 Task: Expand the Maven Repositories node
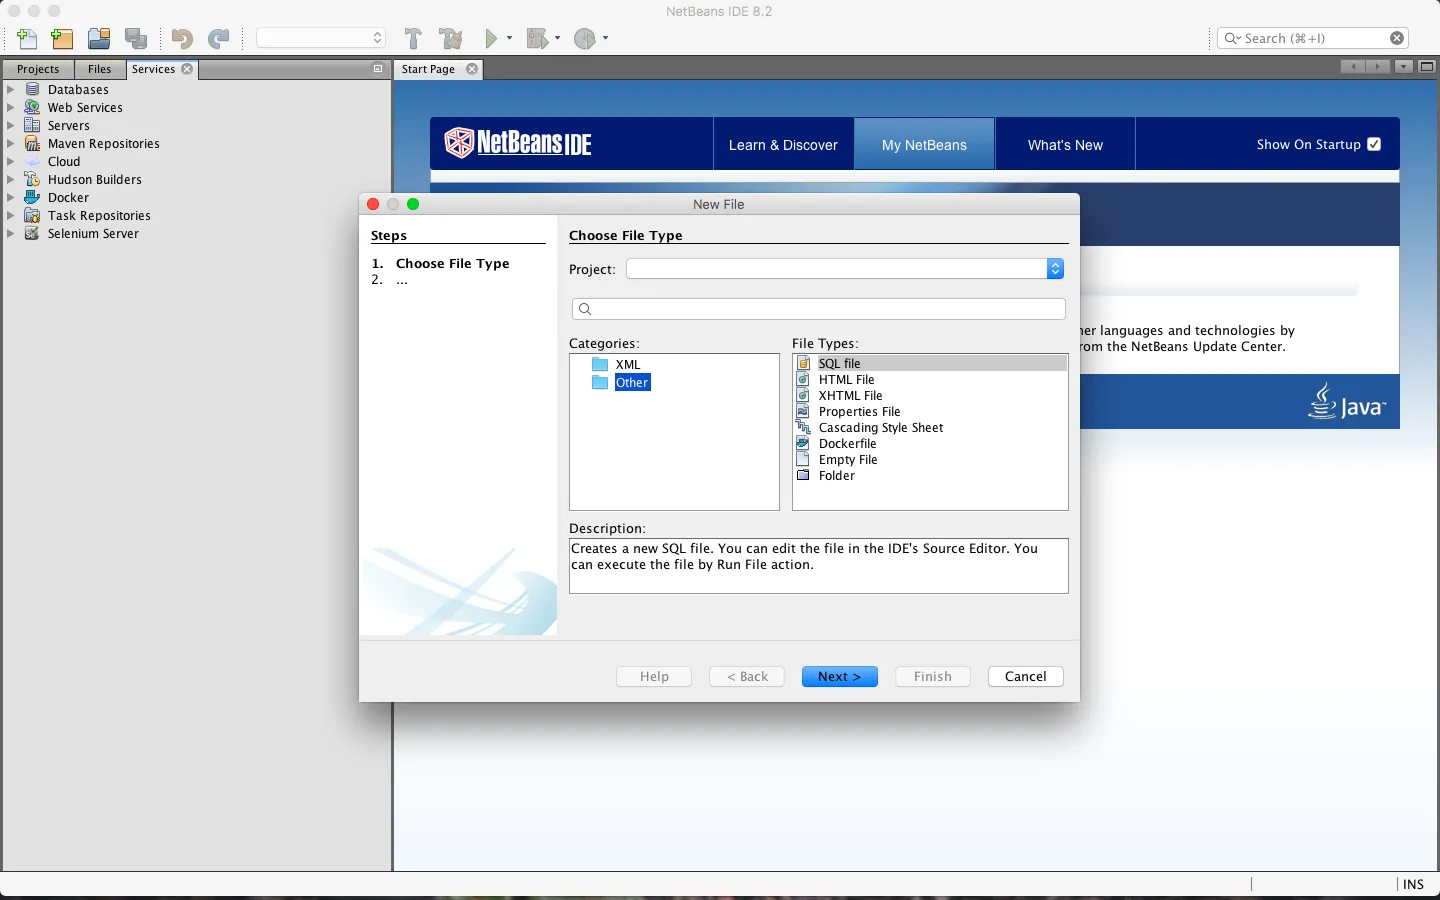11,144
